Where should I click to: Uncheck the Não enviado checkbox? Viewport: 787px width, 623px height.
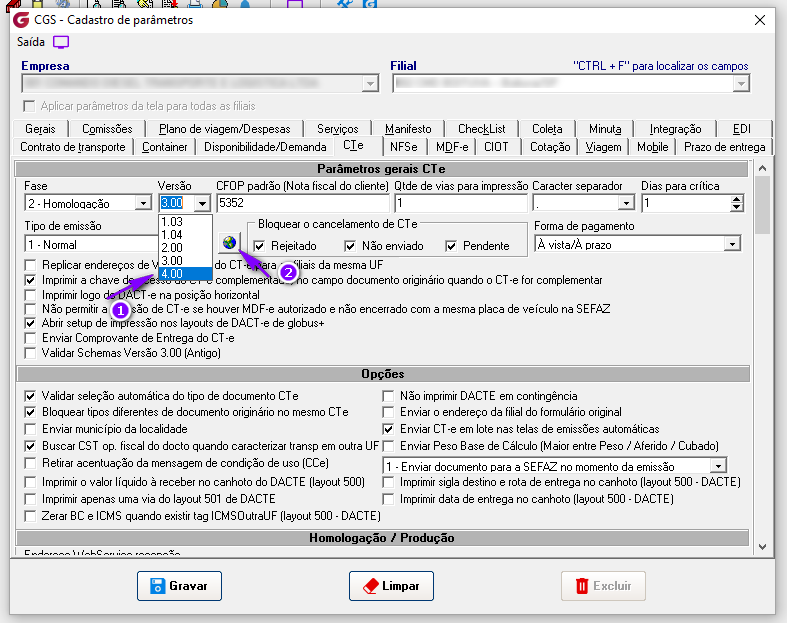point(350,246)
